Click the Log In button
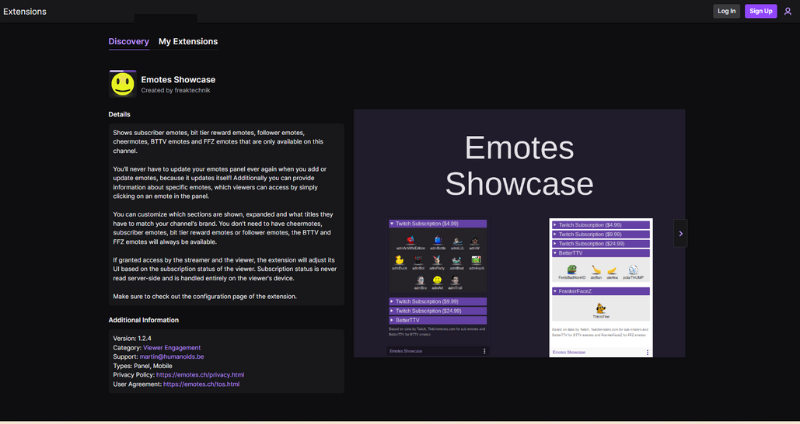The height and width of the screenshot is (424, 800). tap(726, 11)
